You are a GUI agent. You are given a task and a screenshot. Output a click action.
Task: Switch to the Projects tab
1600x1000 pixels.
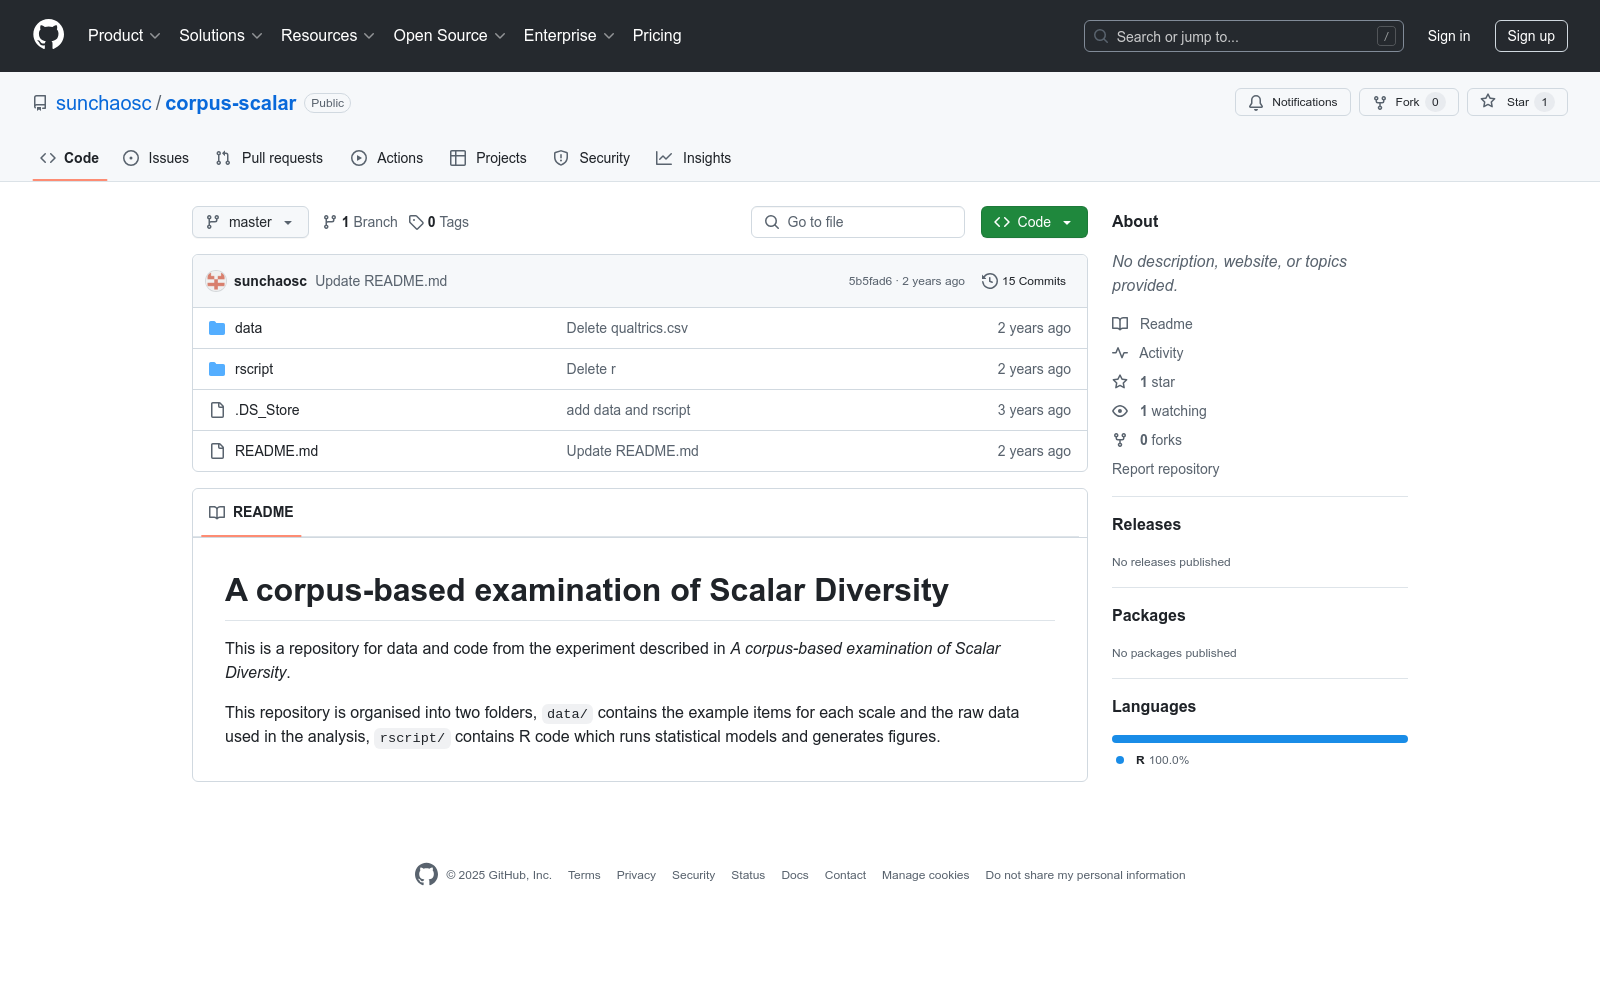tap(488, 158)
